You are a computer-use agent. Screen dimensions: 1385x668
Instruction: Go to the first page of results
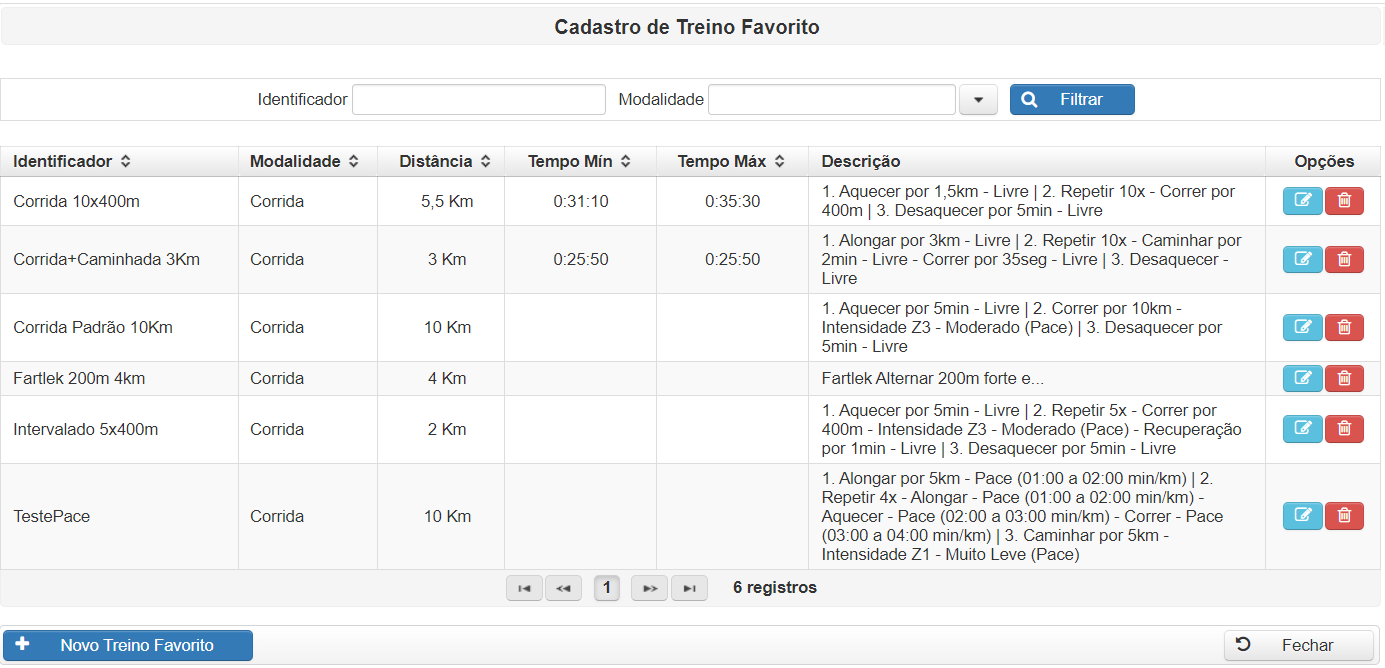[x=524, y=588]
